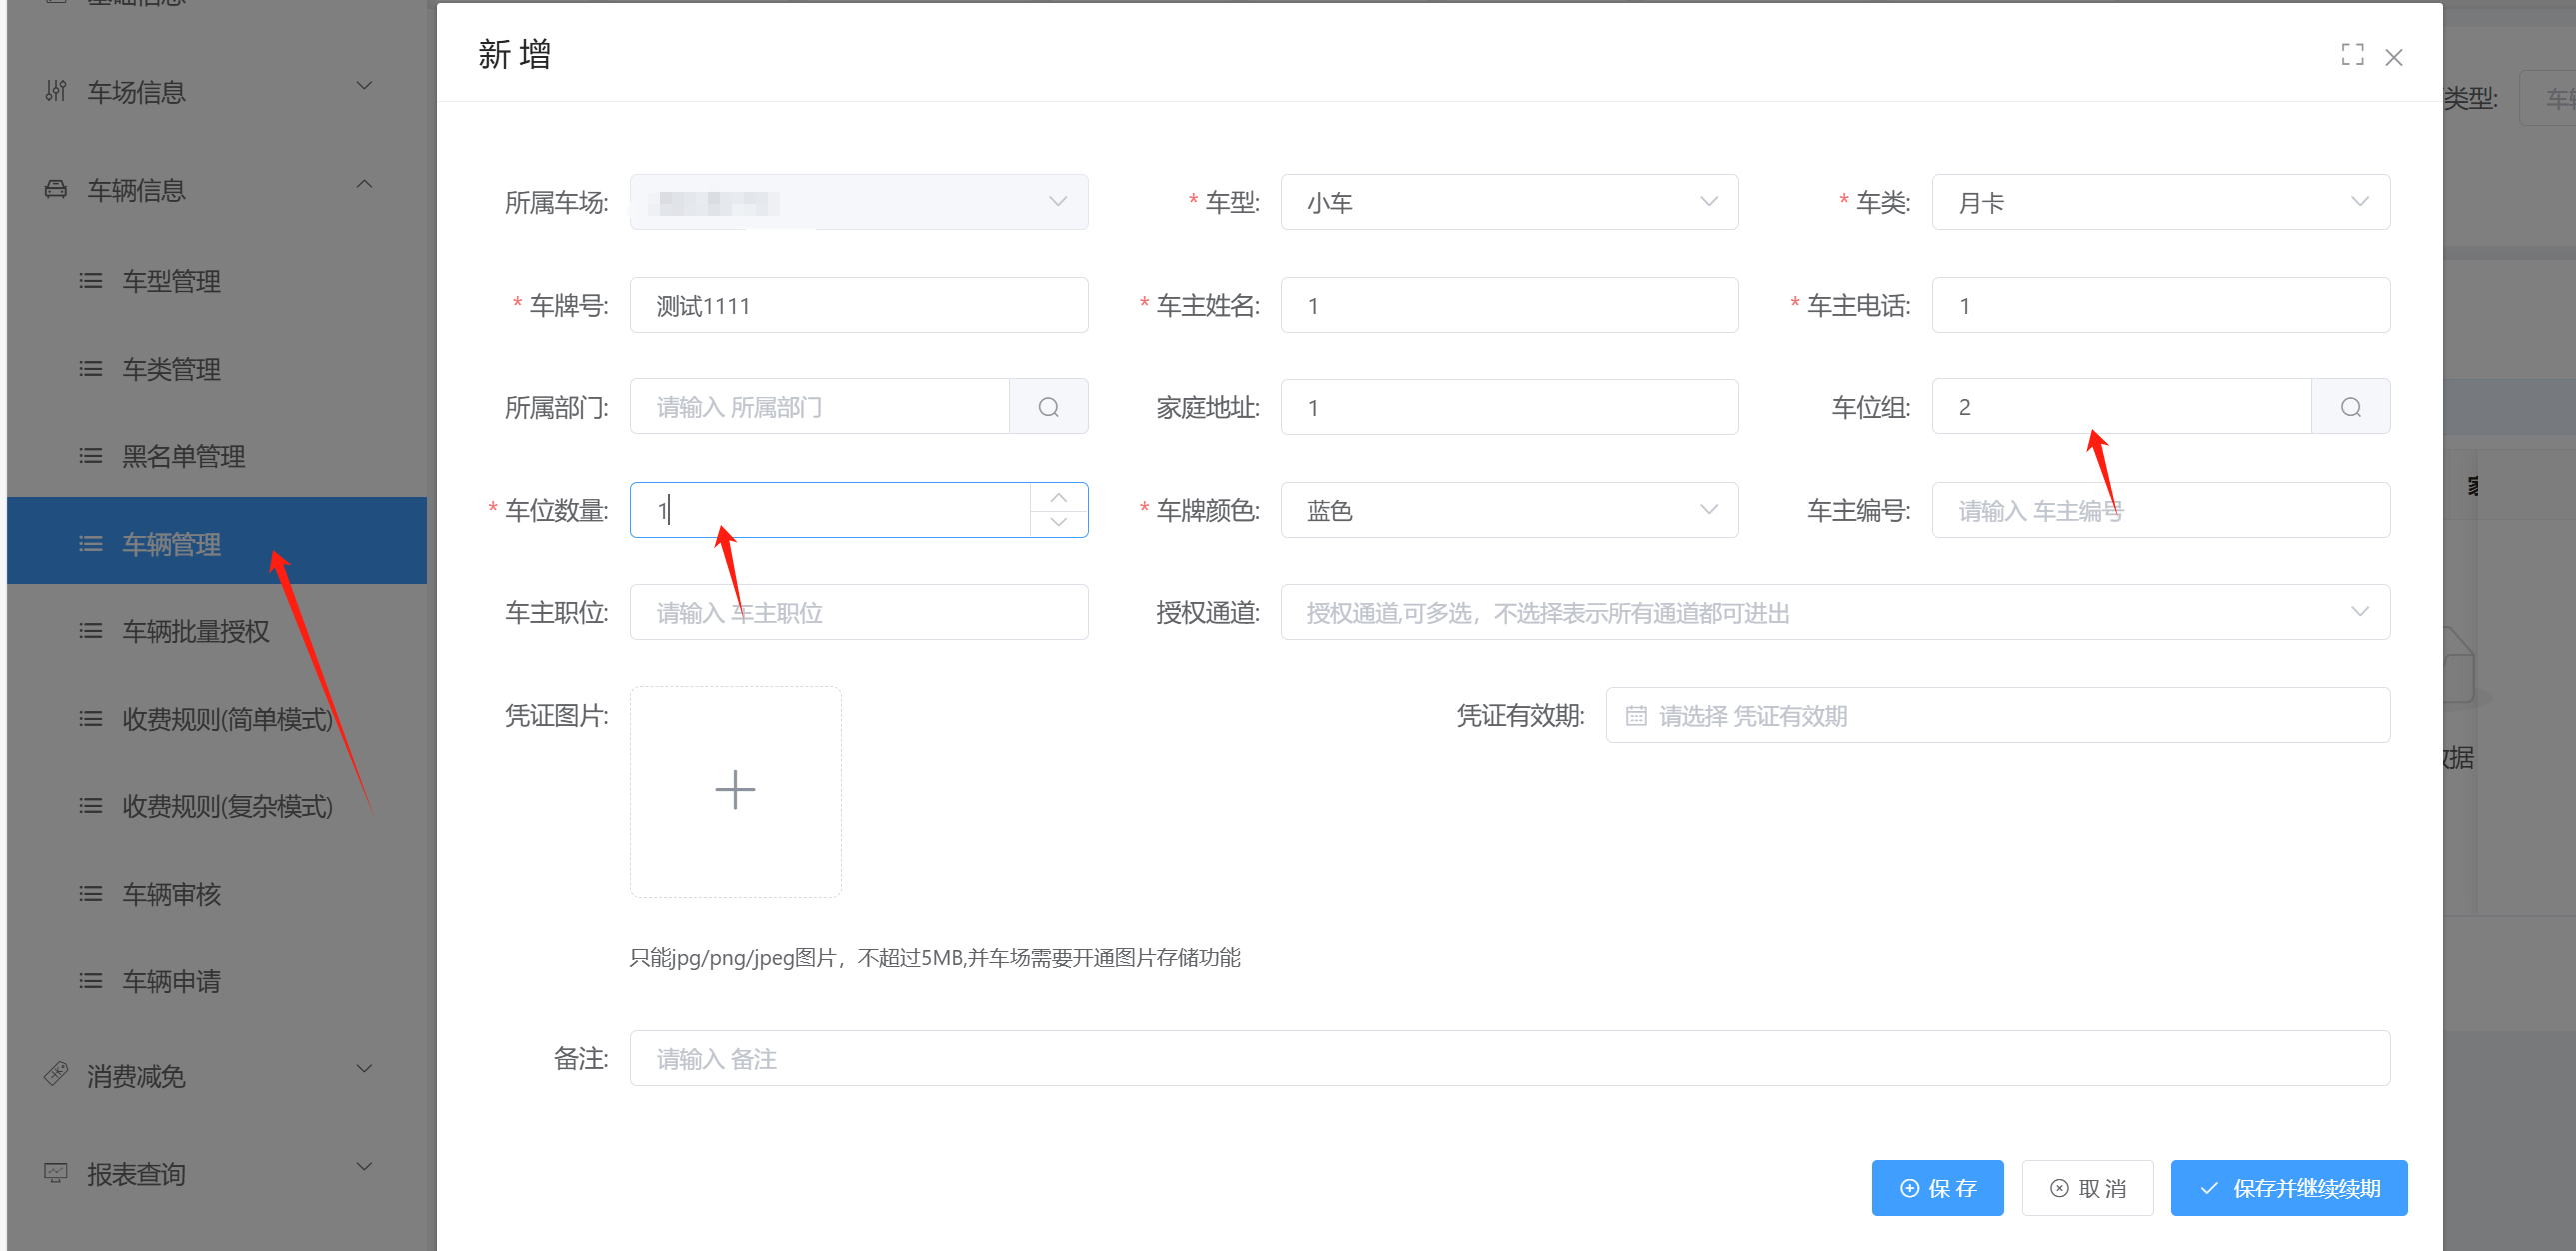2576x1251 pixels.
Task: Expand the 消费减免 sidebar section
Action: point(364,1069)
